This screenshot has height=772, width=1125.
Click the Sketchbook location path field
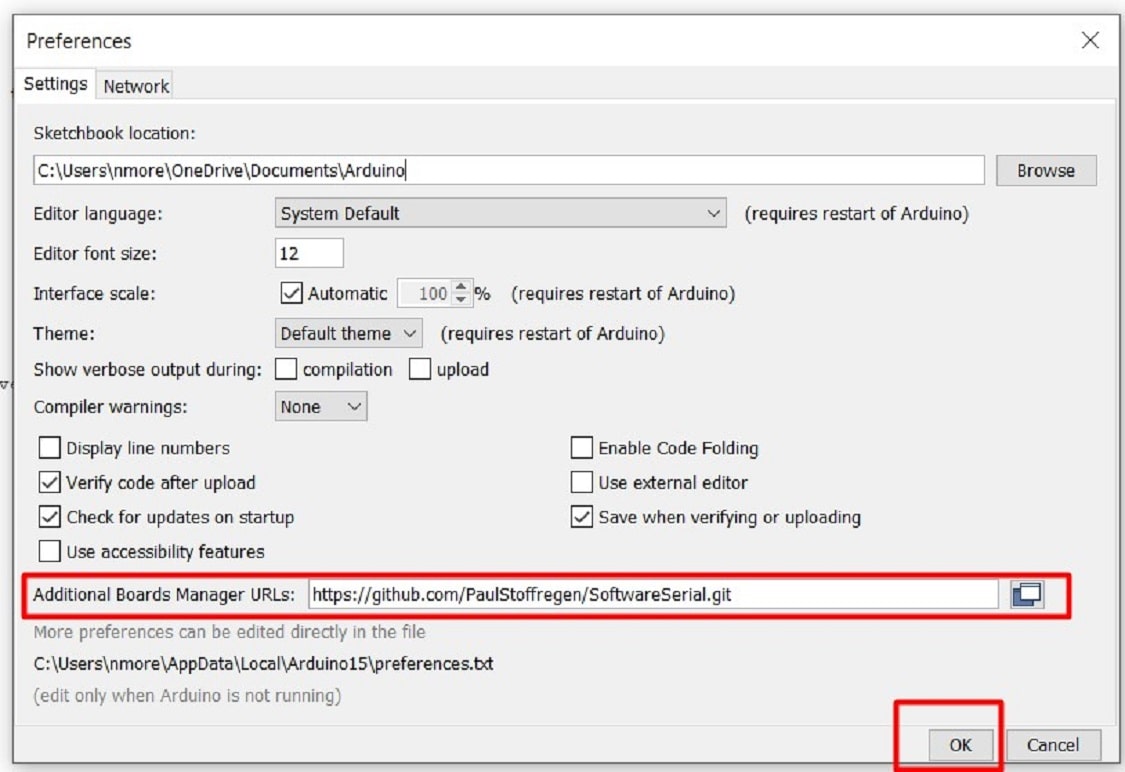(509, 171)
